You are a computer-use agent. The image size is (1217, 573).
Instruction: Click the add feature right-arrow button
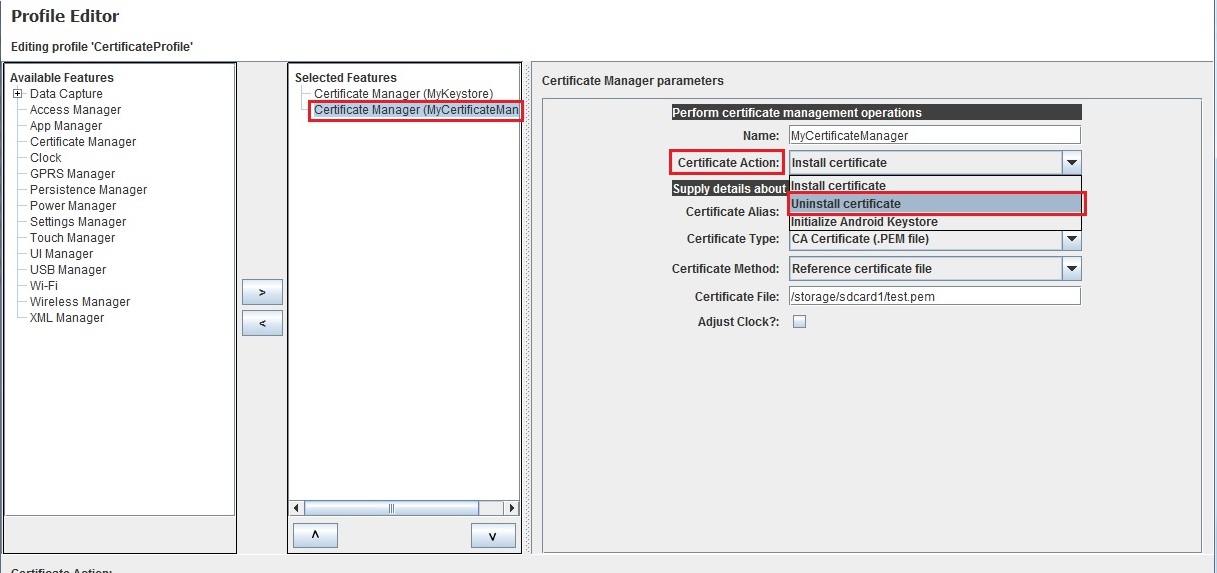tap(262, 292)
